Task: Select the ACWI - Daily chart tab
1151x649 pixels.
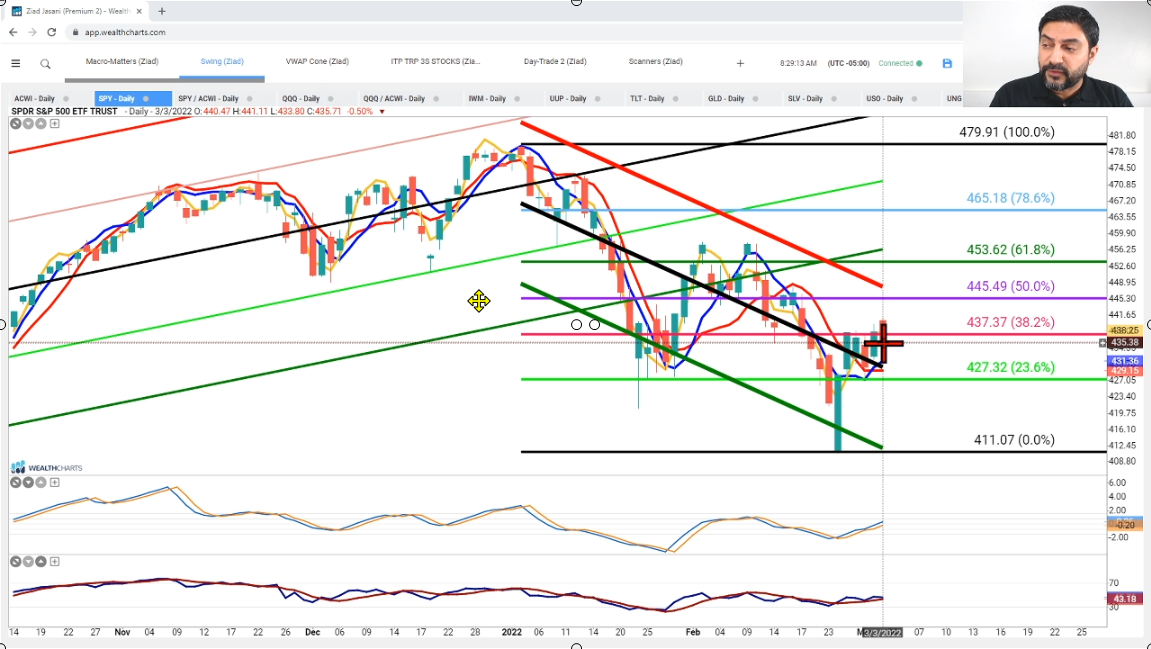Action: tap(35, 98)
